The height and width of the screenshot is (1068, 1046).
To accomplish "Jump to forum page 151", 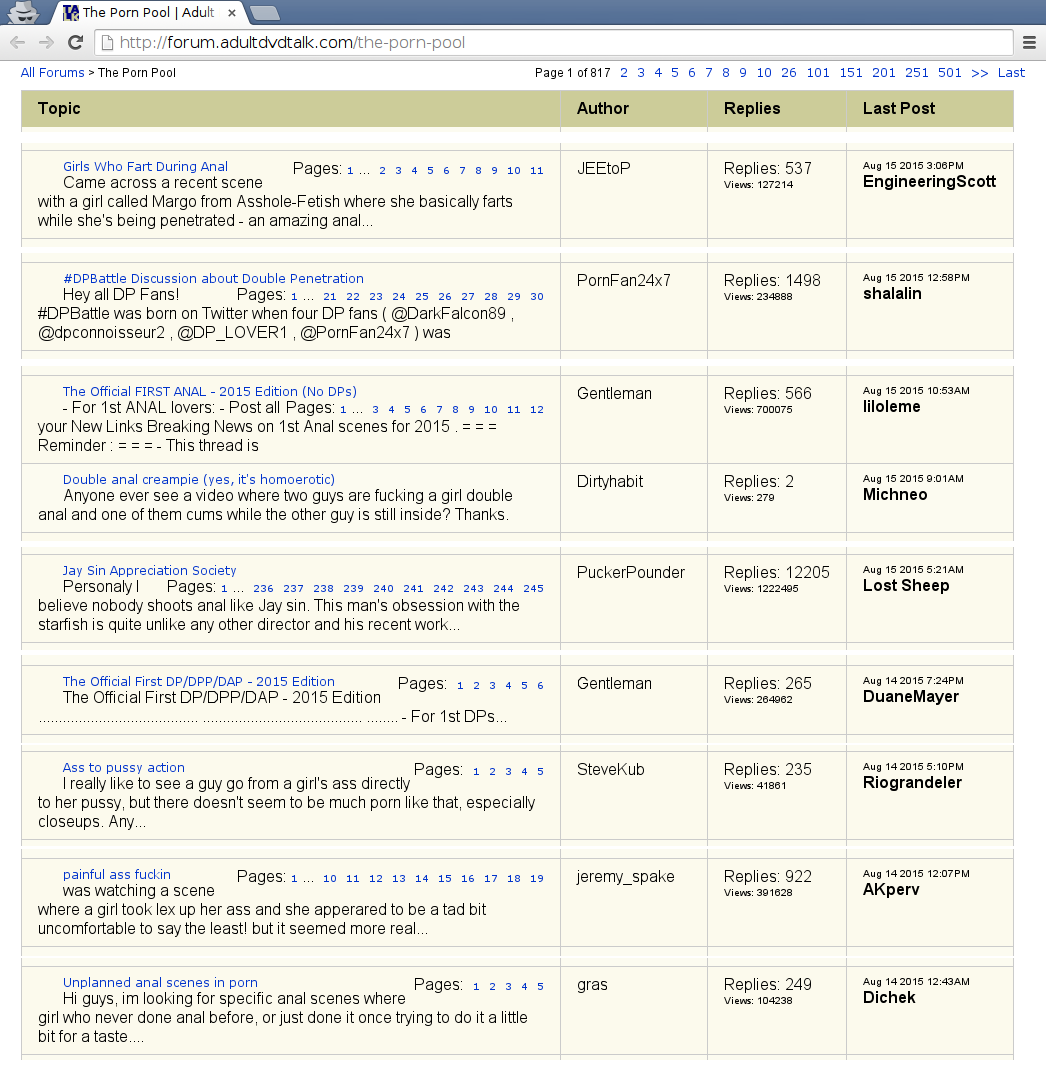I will point(851,73).
